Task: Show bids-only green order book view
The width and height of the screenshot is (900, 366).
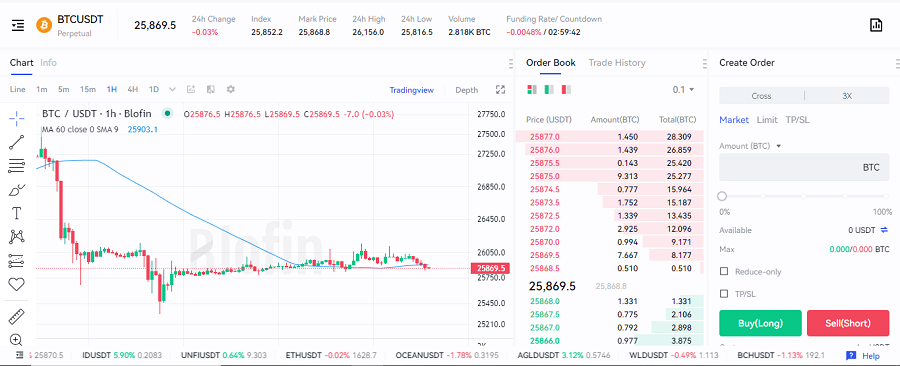Action: tap(549, 89)
